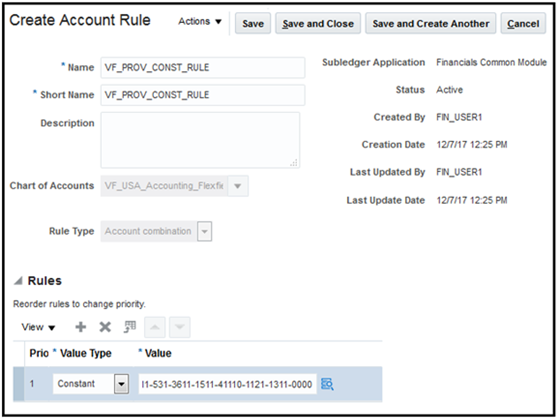Click the Subledger Application label
Viewport: 560px width, 419px height.
[x=374, y=63]
